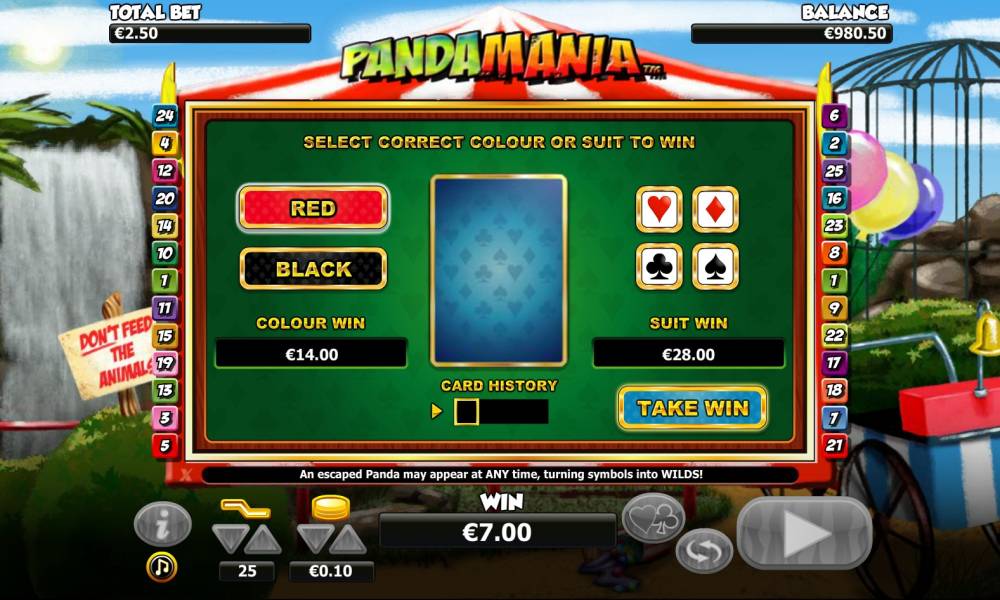
Task: Toggle the music note sound icon
Action: click(x=161, y=566)
